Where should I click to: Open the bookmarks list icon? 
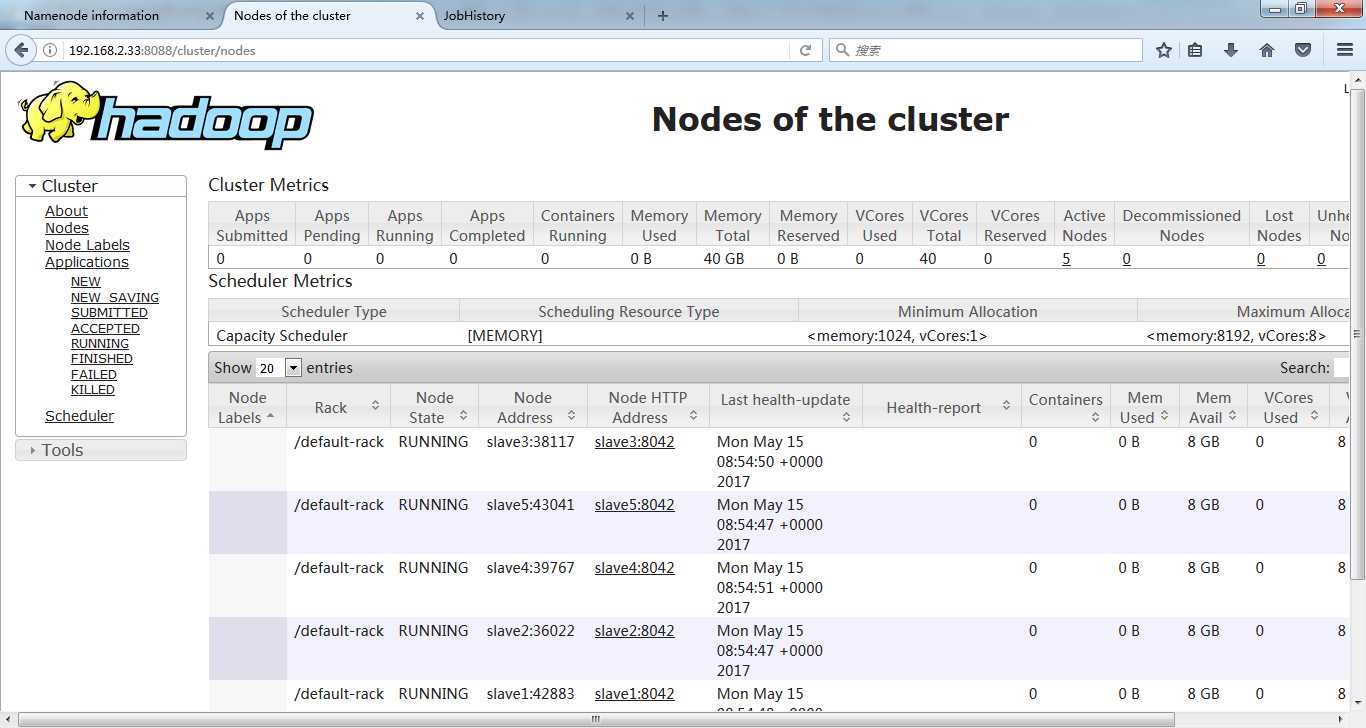click(x=1195, y=50)
